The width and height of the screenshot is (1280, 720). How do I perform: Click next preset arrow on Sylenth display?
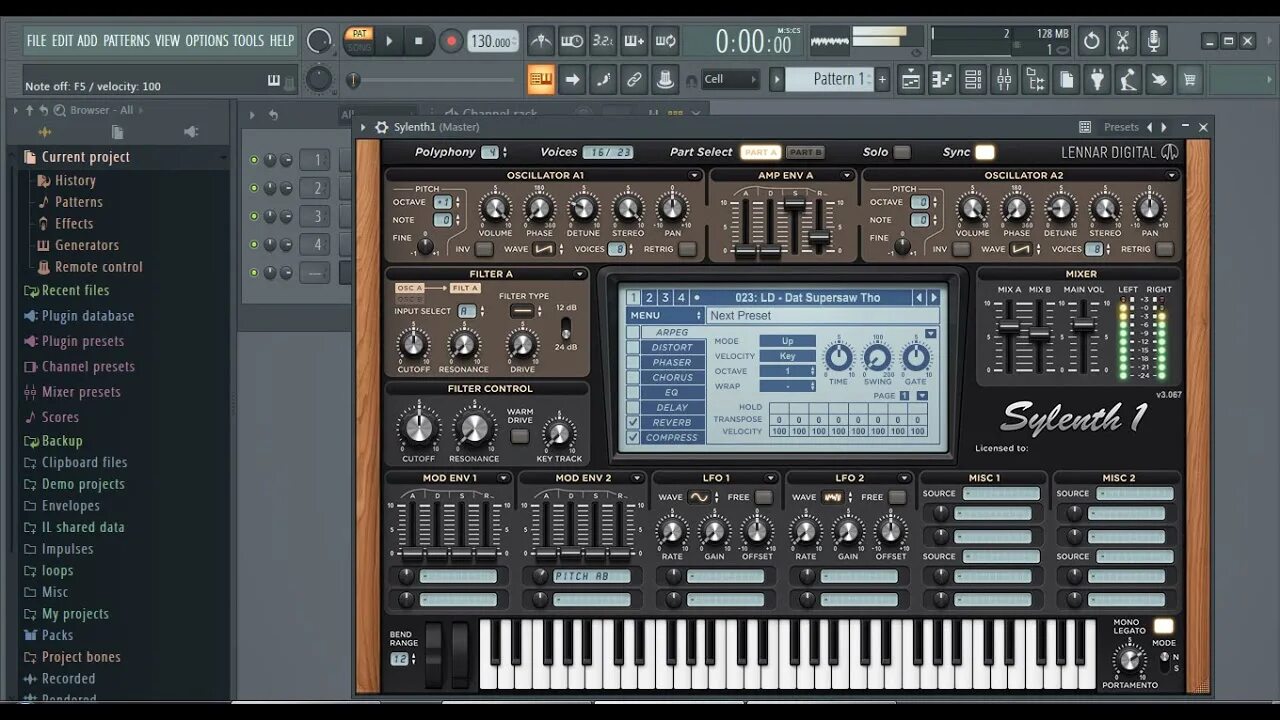(x=934, y=297)
